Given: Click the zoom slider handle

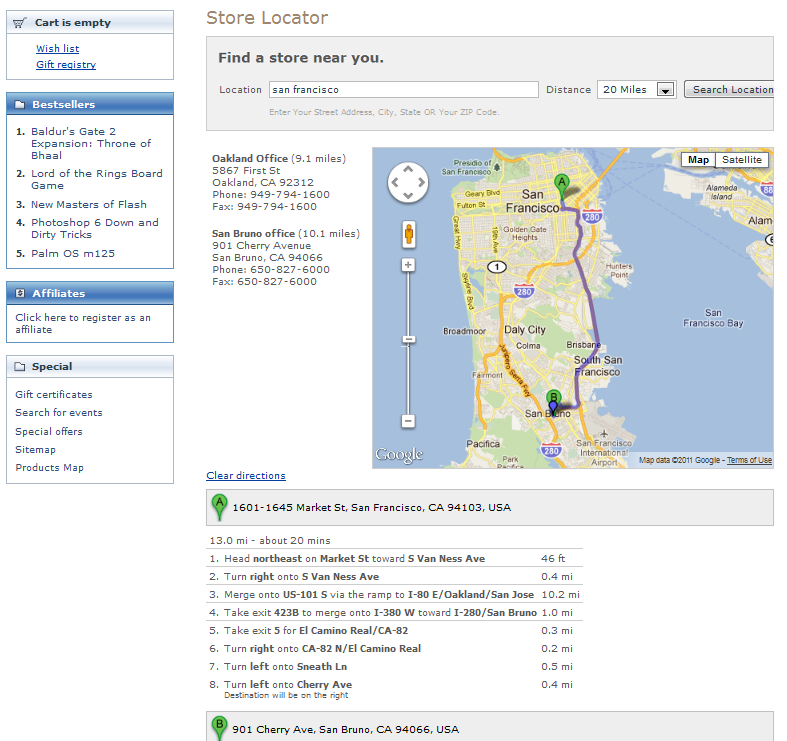Looking at the screenshot, I should (x=409, y=340).
